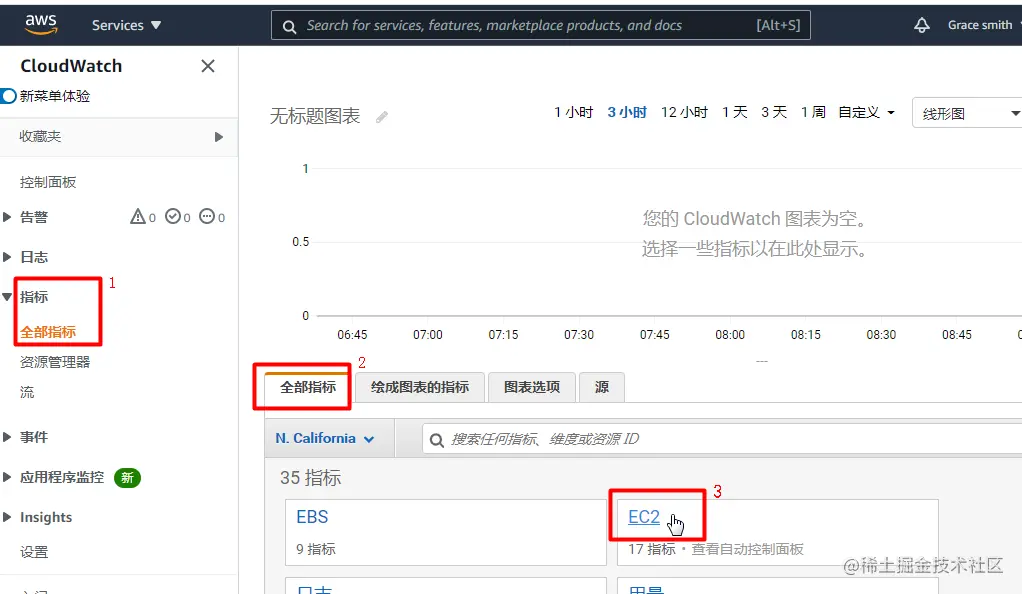Click the 新 badge beside 应用程序监控

click(127, 478)
